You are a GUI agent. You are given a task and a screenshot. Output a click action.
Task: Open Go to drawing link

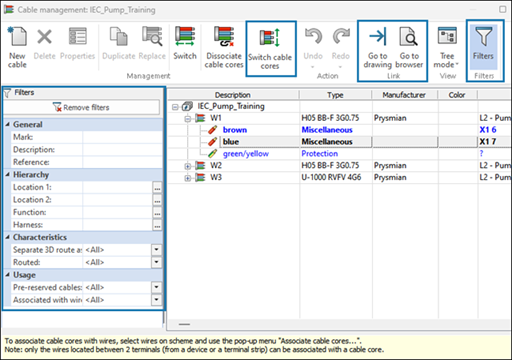click(x=378, y=47)
